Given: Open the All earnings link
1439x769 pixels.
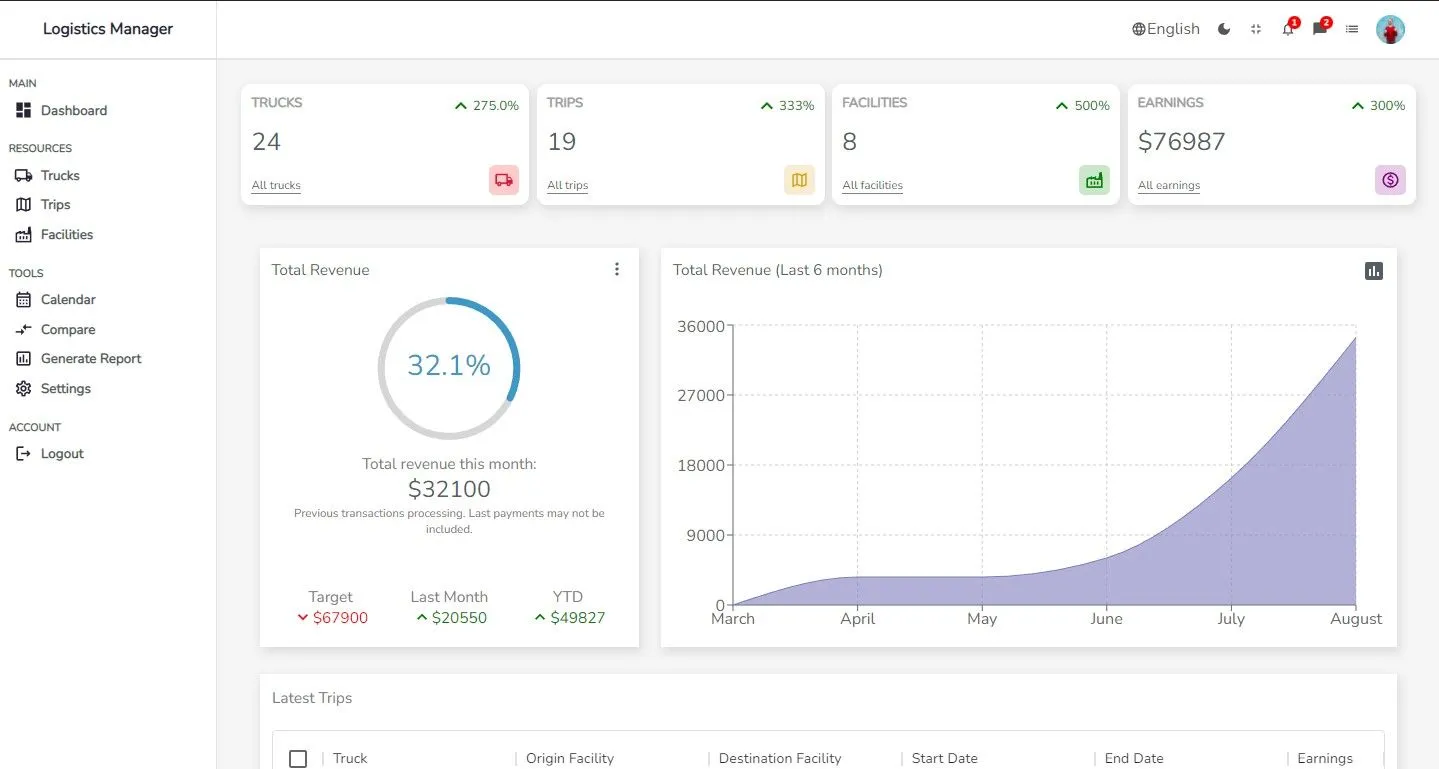Looking at the screenshot, I should 1169,185.
